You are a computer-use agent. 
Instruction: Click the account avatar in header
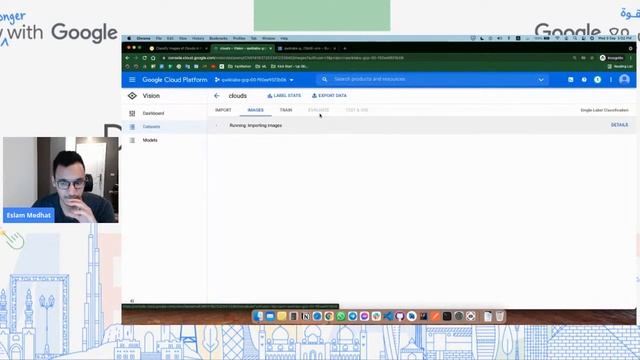click(624, 80)
